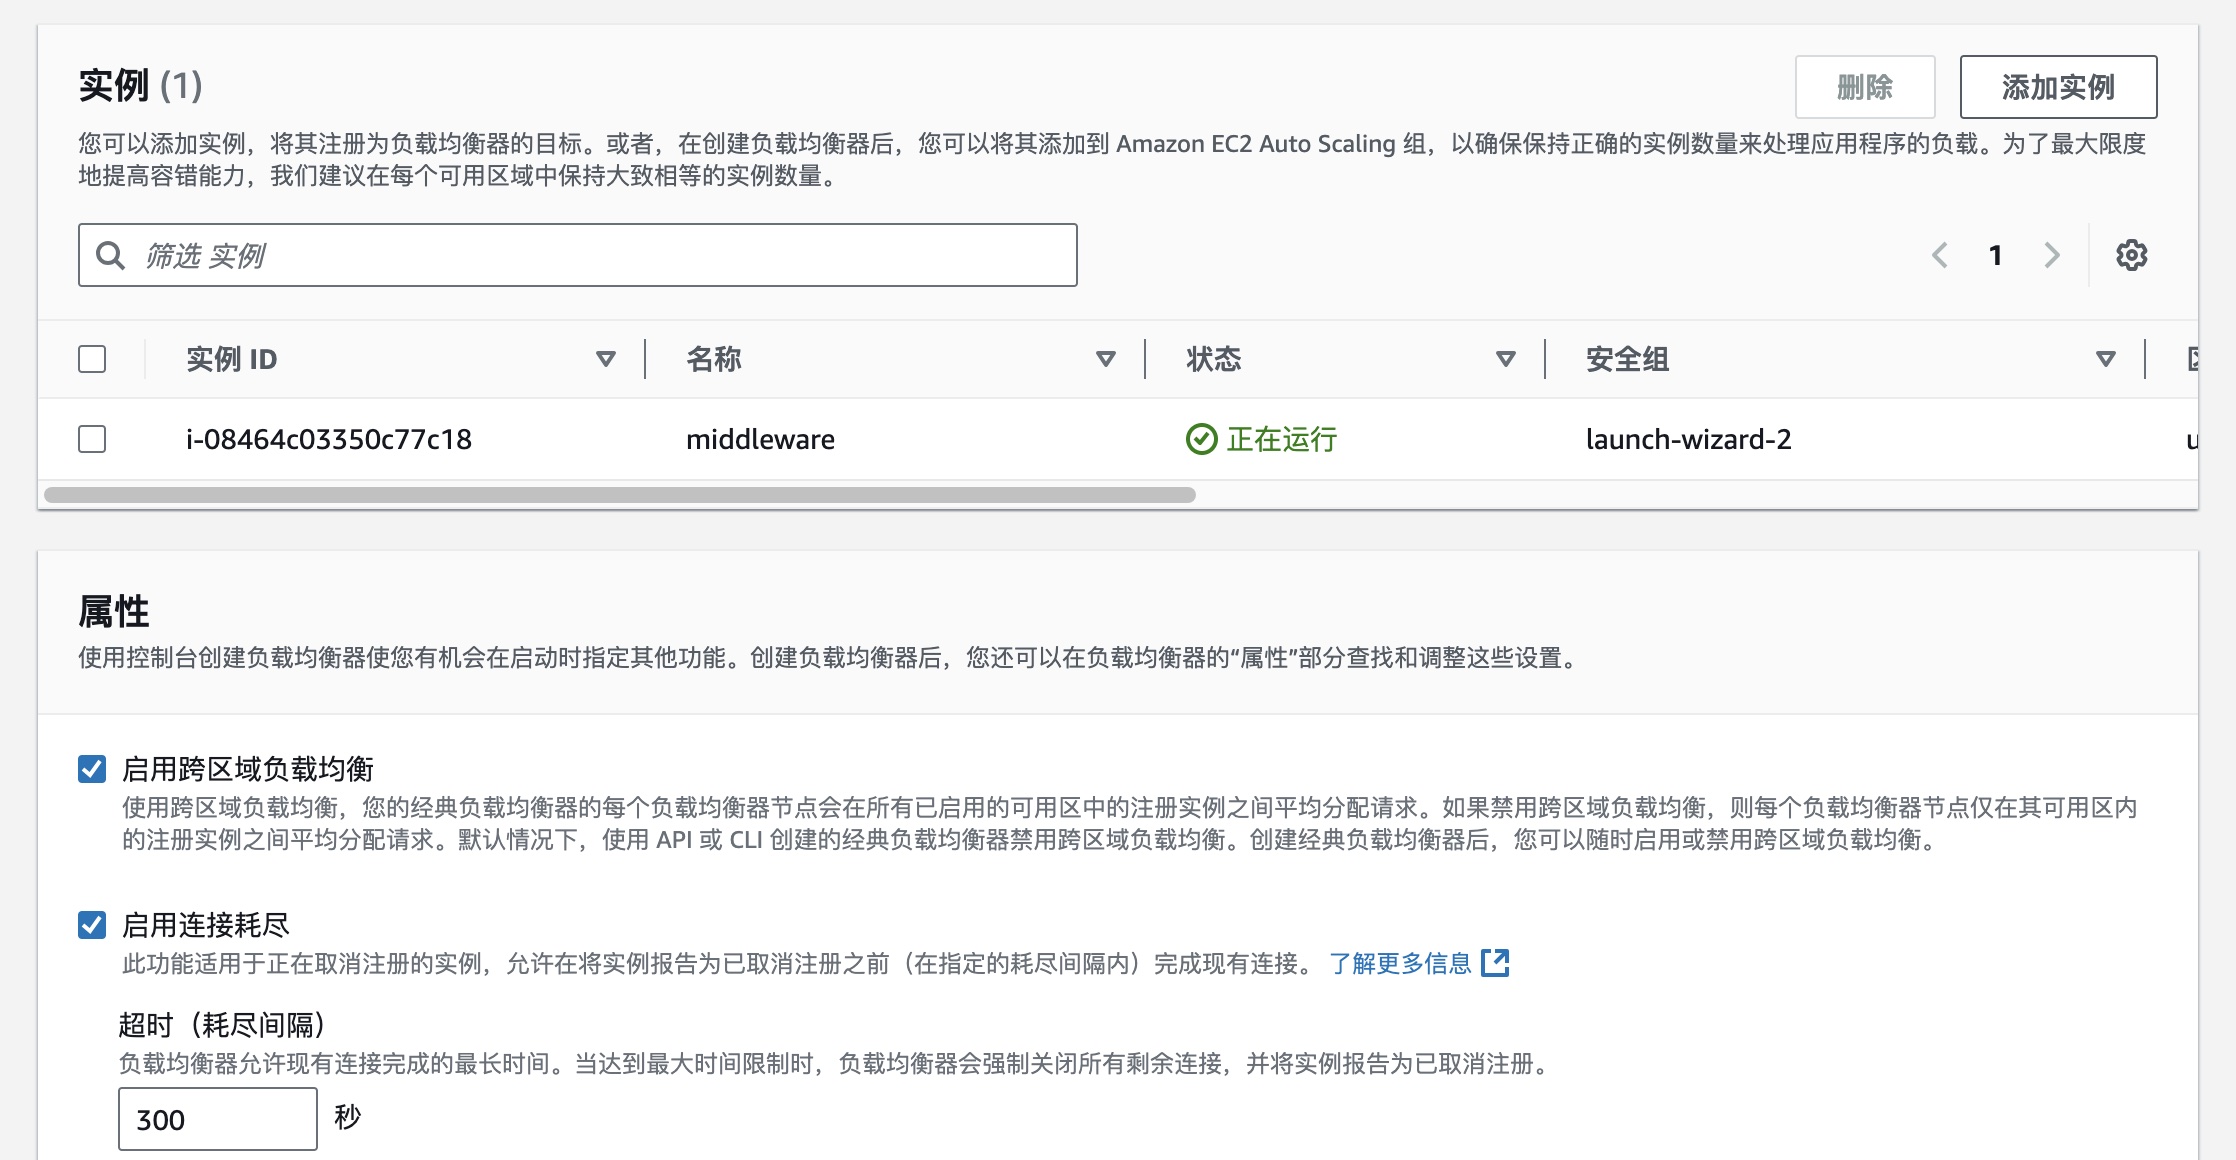Sort by 安全组 column arrow

click(2105, 359)
